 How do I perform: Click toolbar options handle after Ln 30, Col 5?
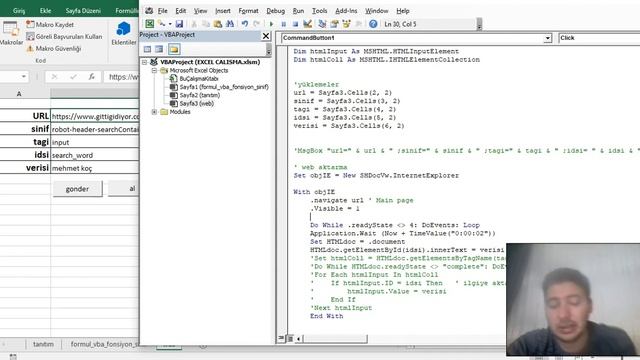(479, 24)
